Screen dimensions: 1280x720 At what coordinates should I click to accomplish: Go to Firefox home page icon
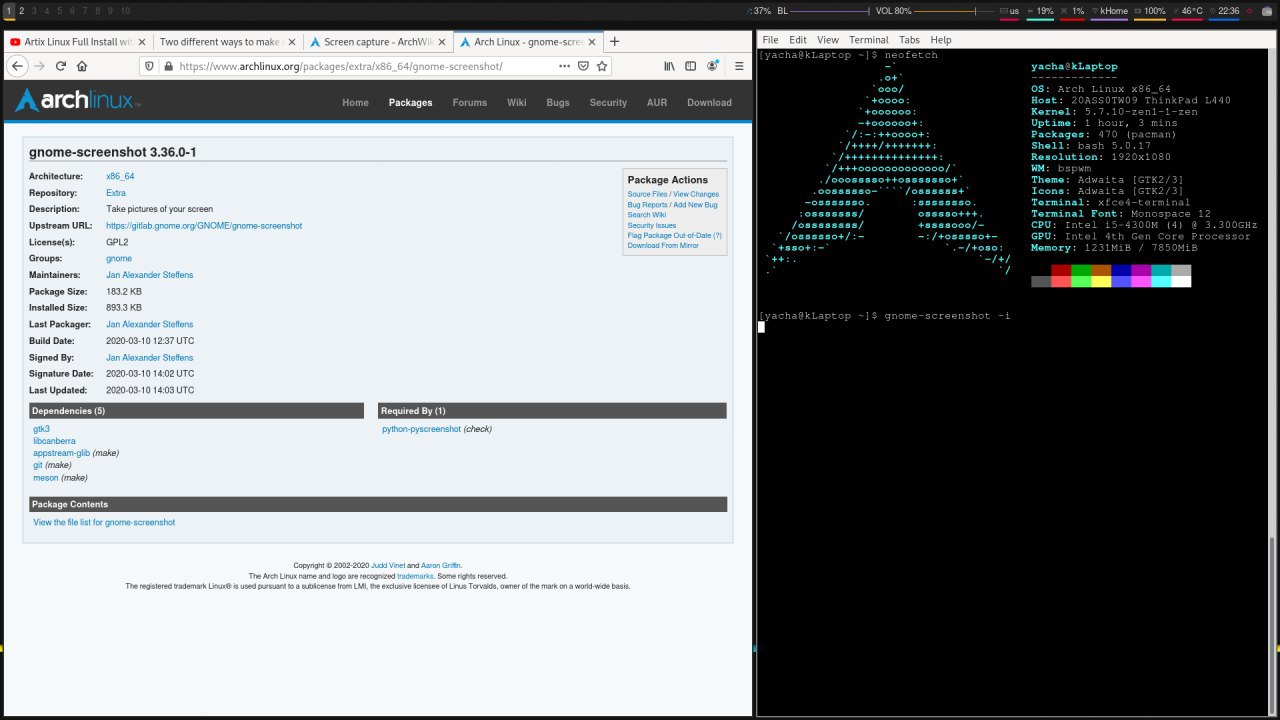82,66
